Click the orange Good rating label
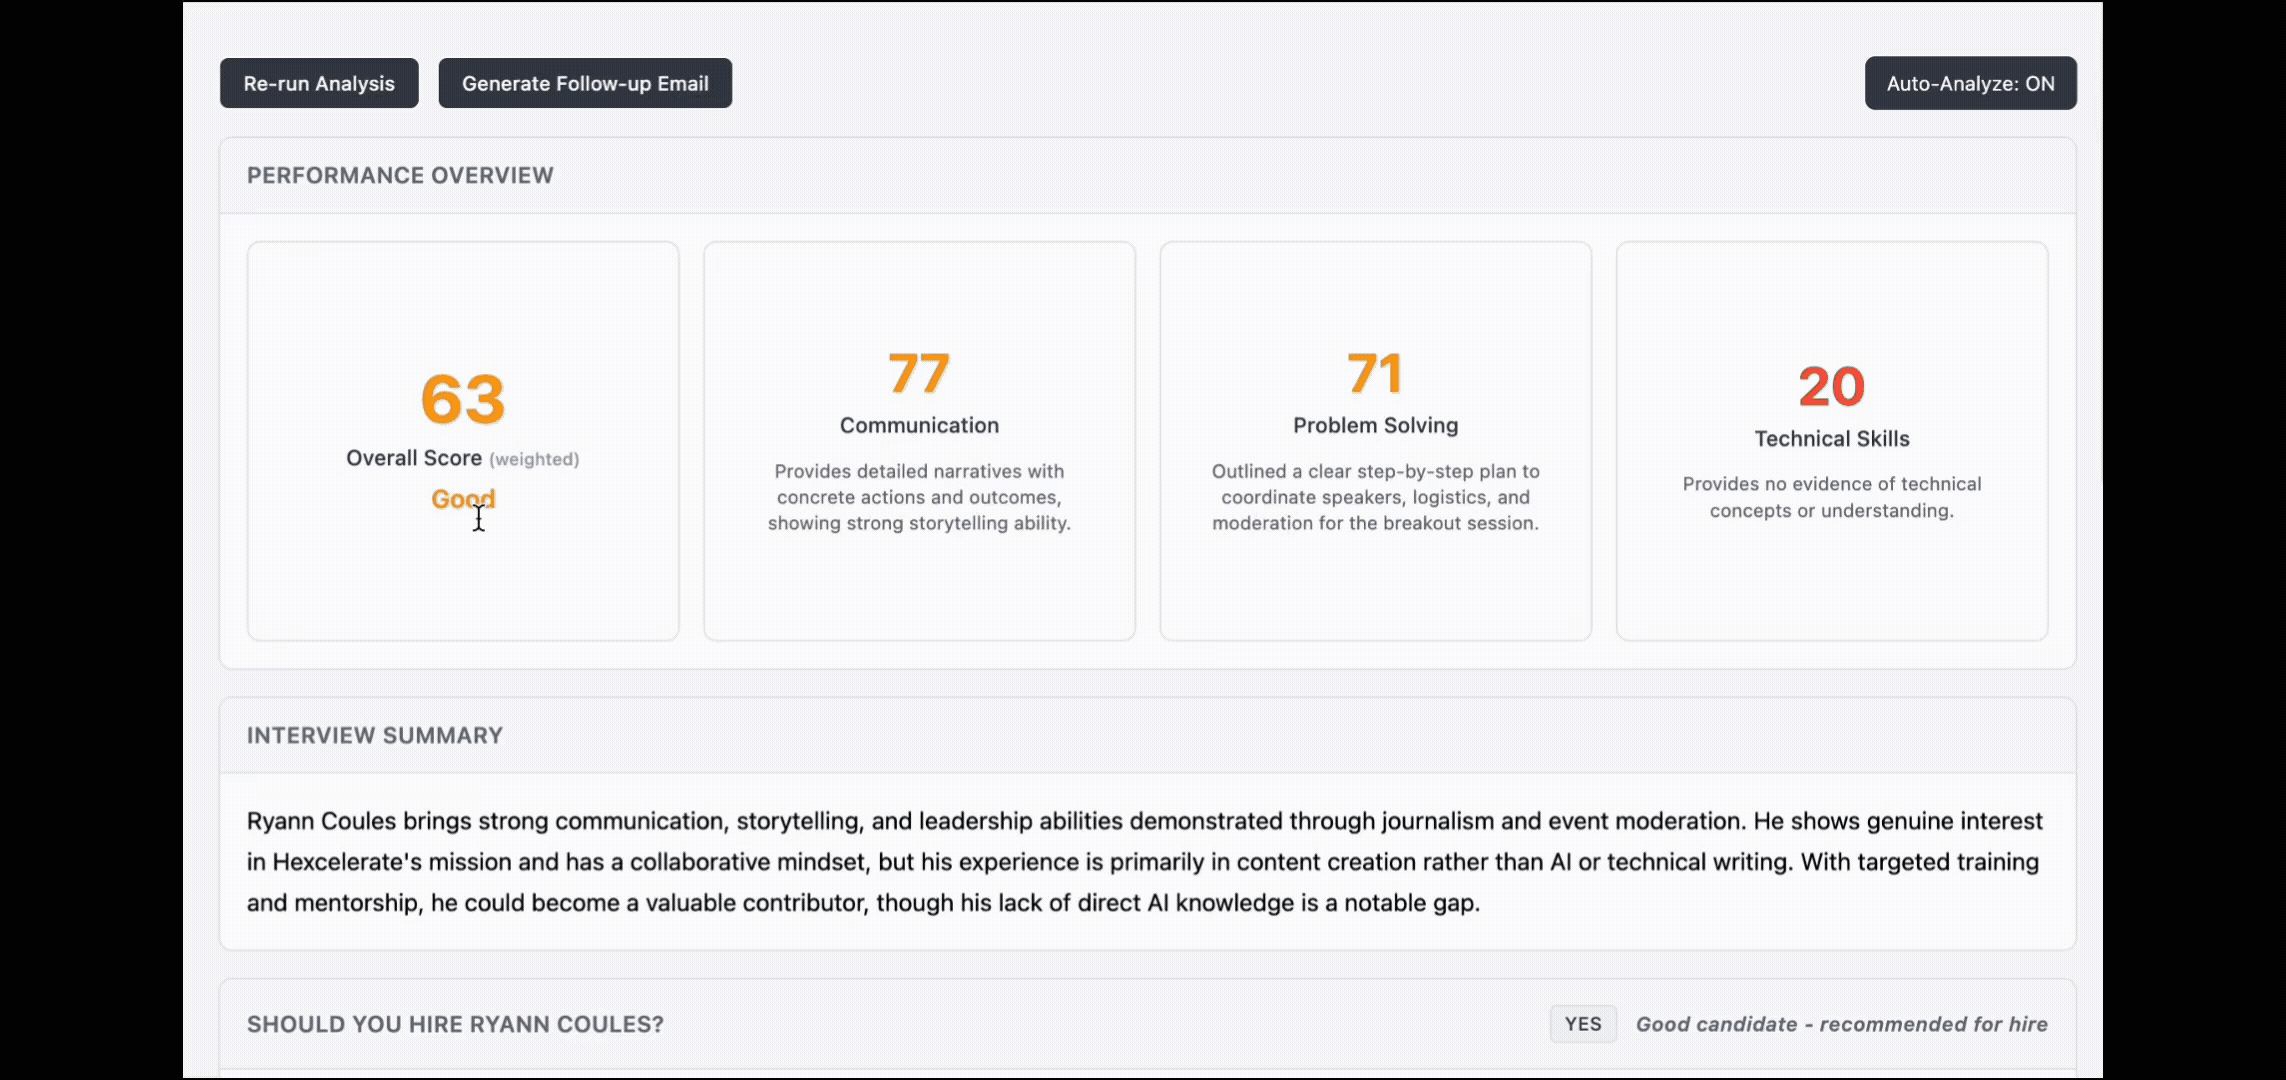2286x1080 pixels. (x=462, y=498)
